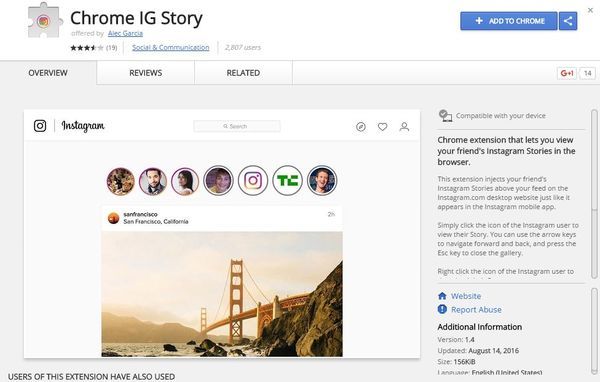Click the Search field in the Instagram preview
The image size is (600, 382).
click(237, 126)
